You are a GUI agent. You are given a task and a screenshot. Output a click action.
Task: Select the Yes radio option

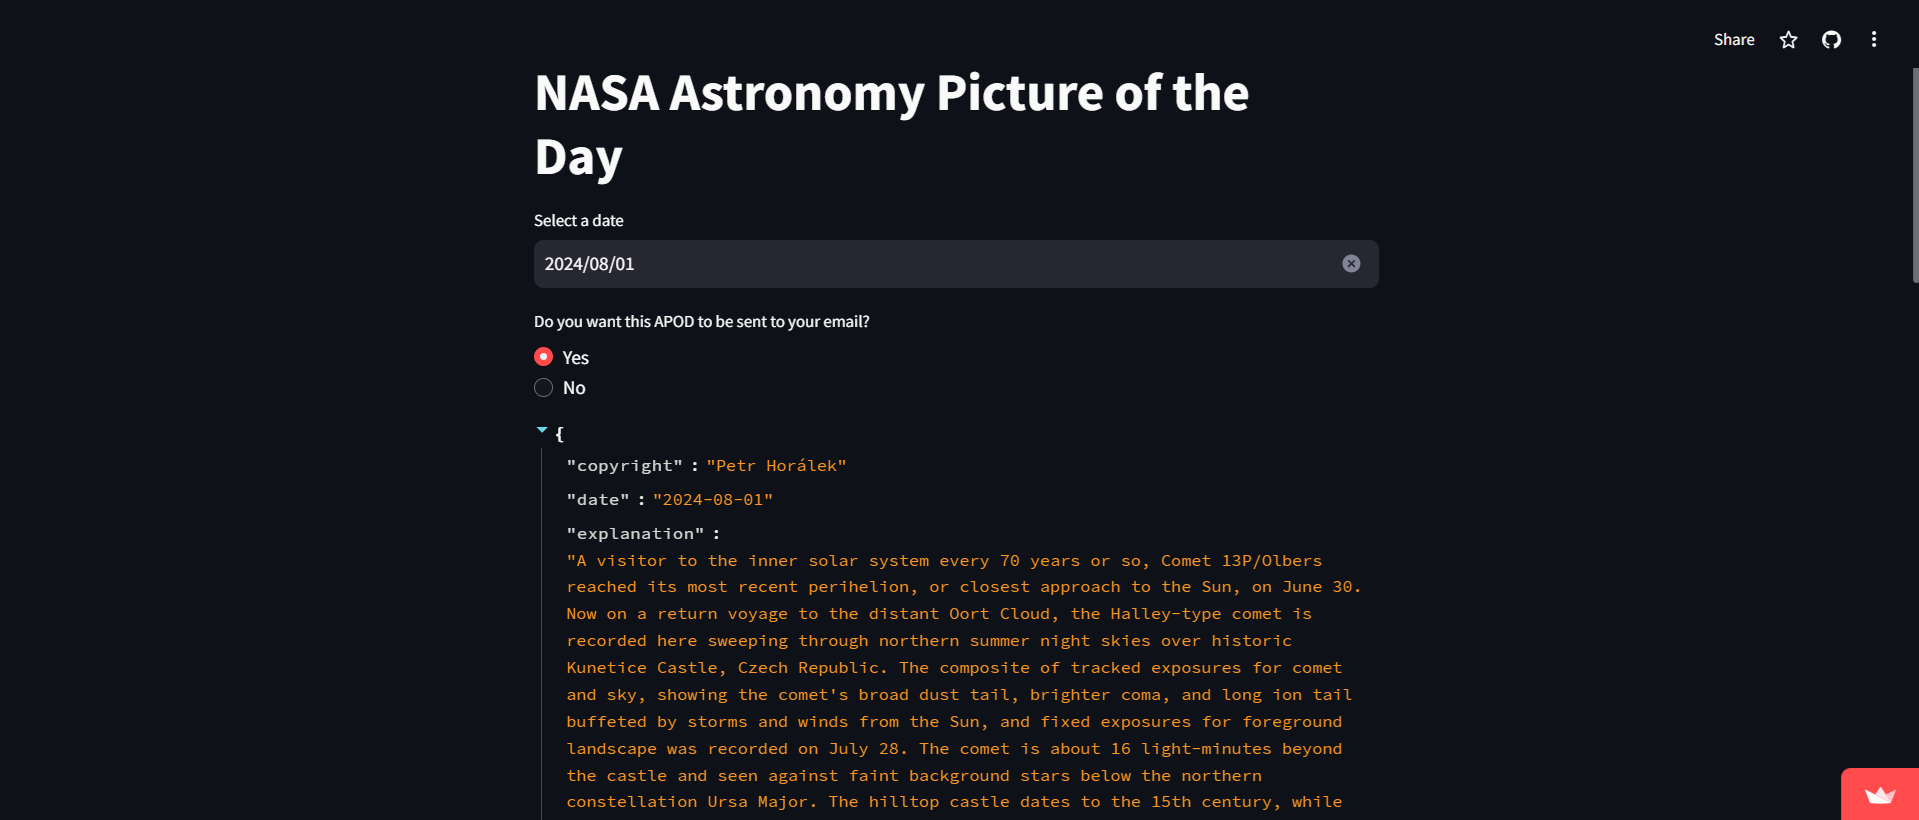[544, 357]
